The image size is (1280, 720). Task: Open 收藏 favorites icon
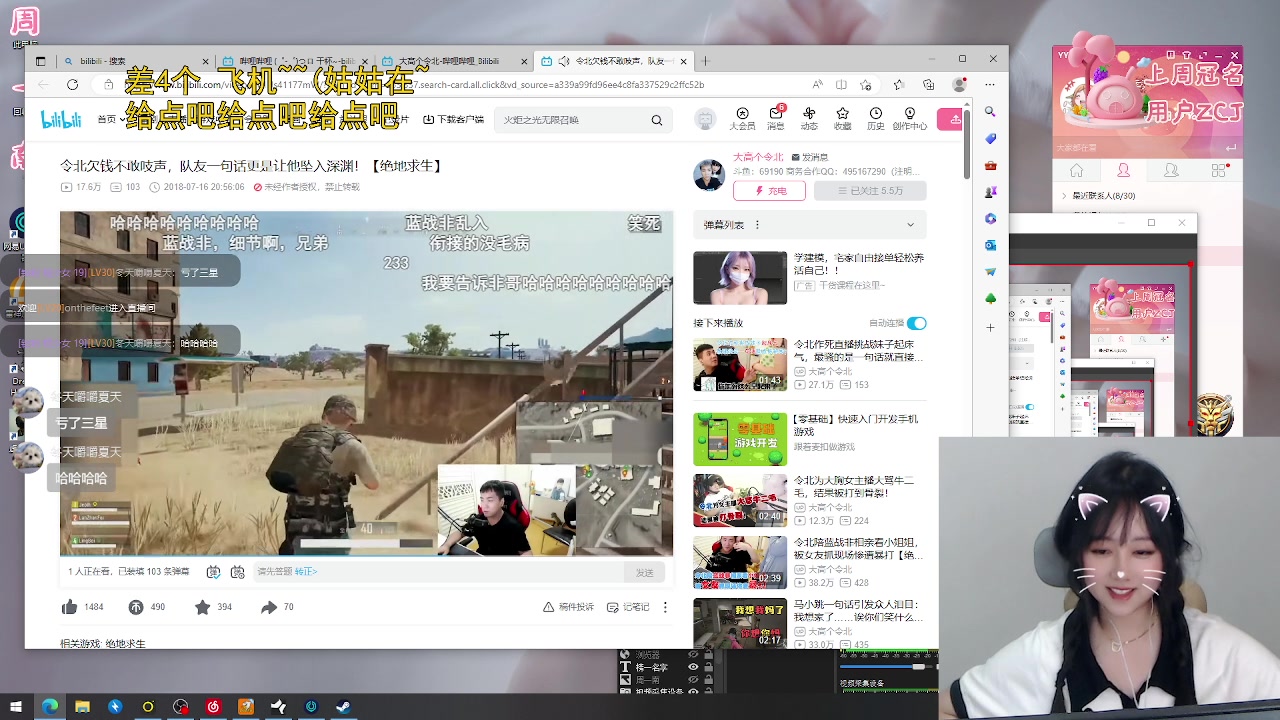click(843, 119)
